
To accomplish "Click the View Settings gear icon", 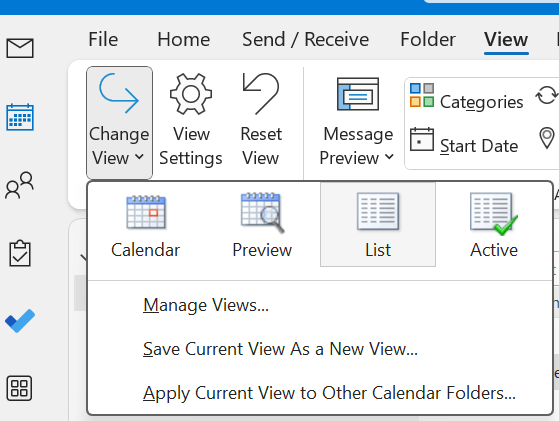I will (191, 94).
